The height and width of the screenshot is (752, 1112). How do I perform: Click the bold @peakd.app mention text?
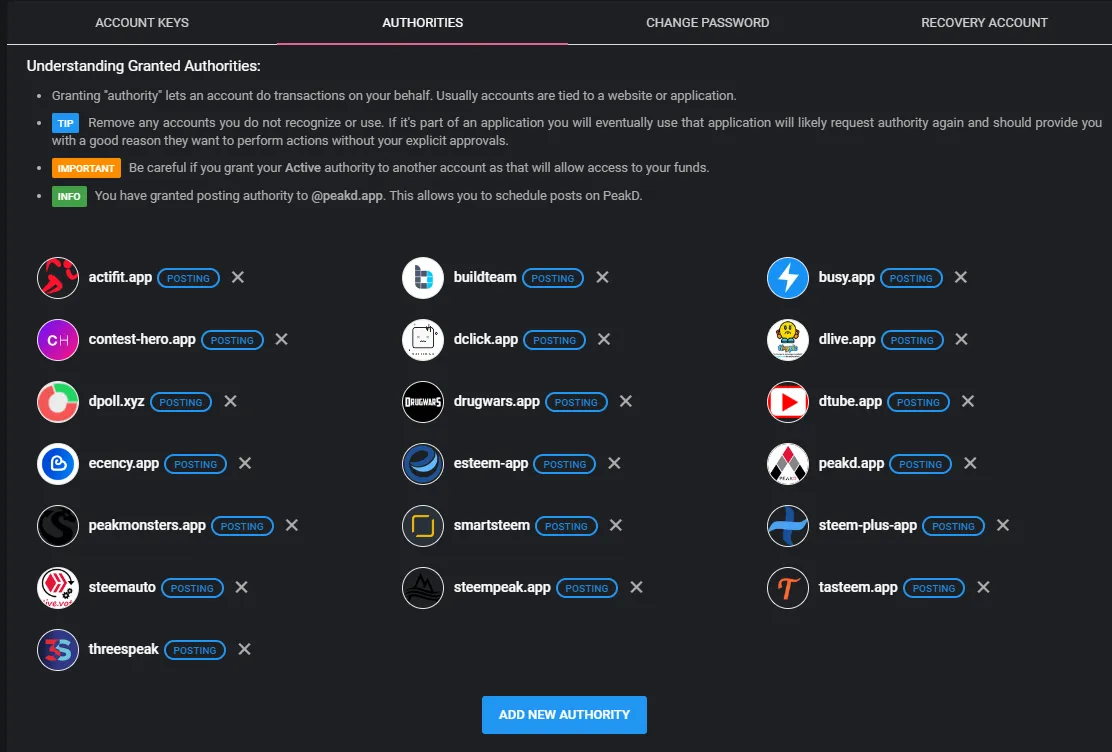tap(347, 196)
